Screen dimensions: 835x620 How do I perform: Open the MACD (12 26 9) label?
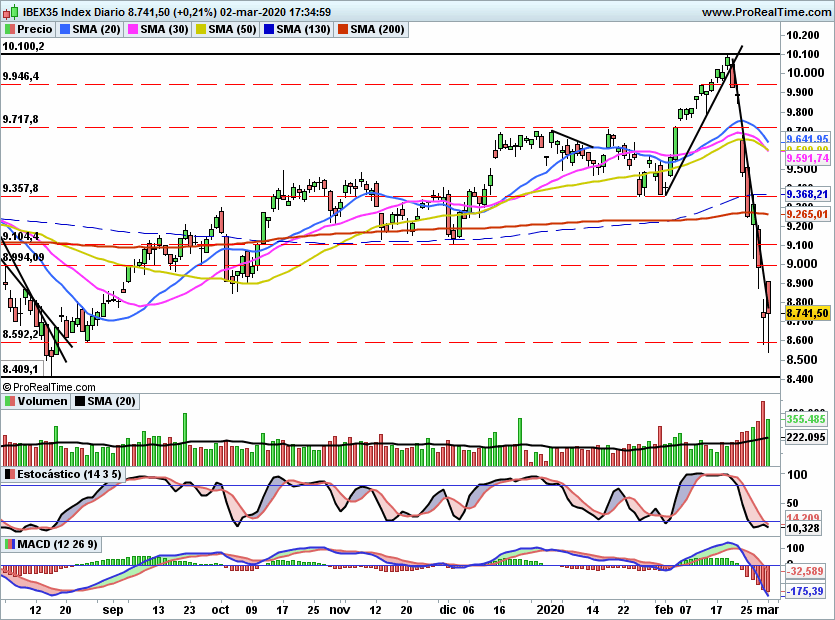tap(58, 544)
